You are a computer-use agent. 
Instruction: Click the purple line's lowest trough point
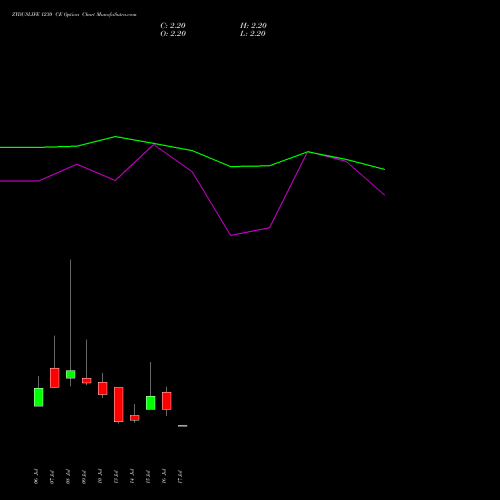[231, 235]
